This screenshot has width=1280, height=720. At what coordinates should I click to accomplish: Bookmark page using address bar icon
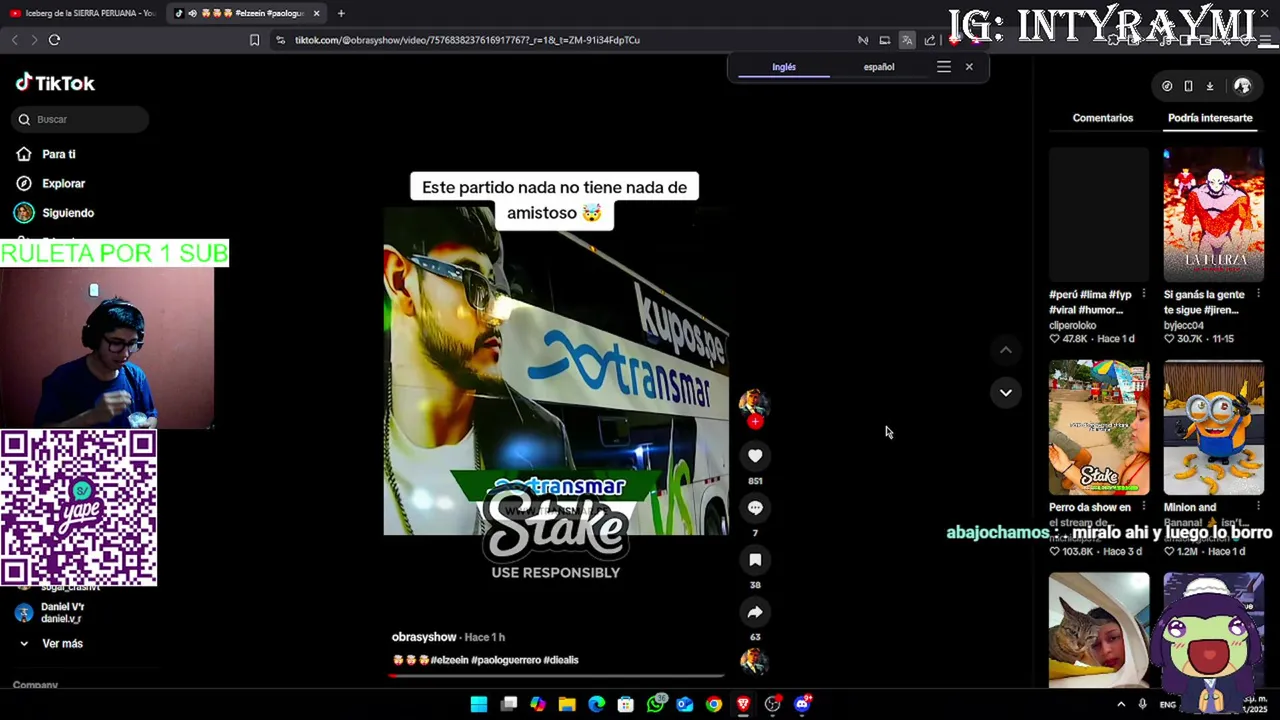tap(254, 40)
